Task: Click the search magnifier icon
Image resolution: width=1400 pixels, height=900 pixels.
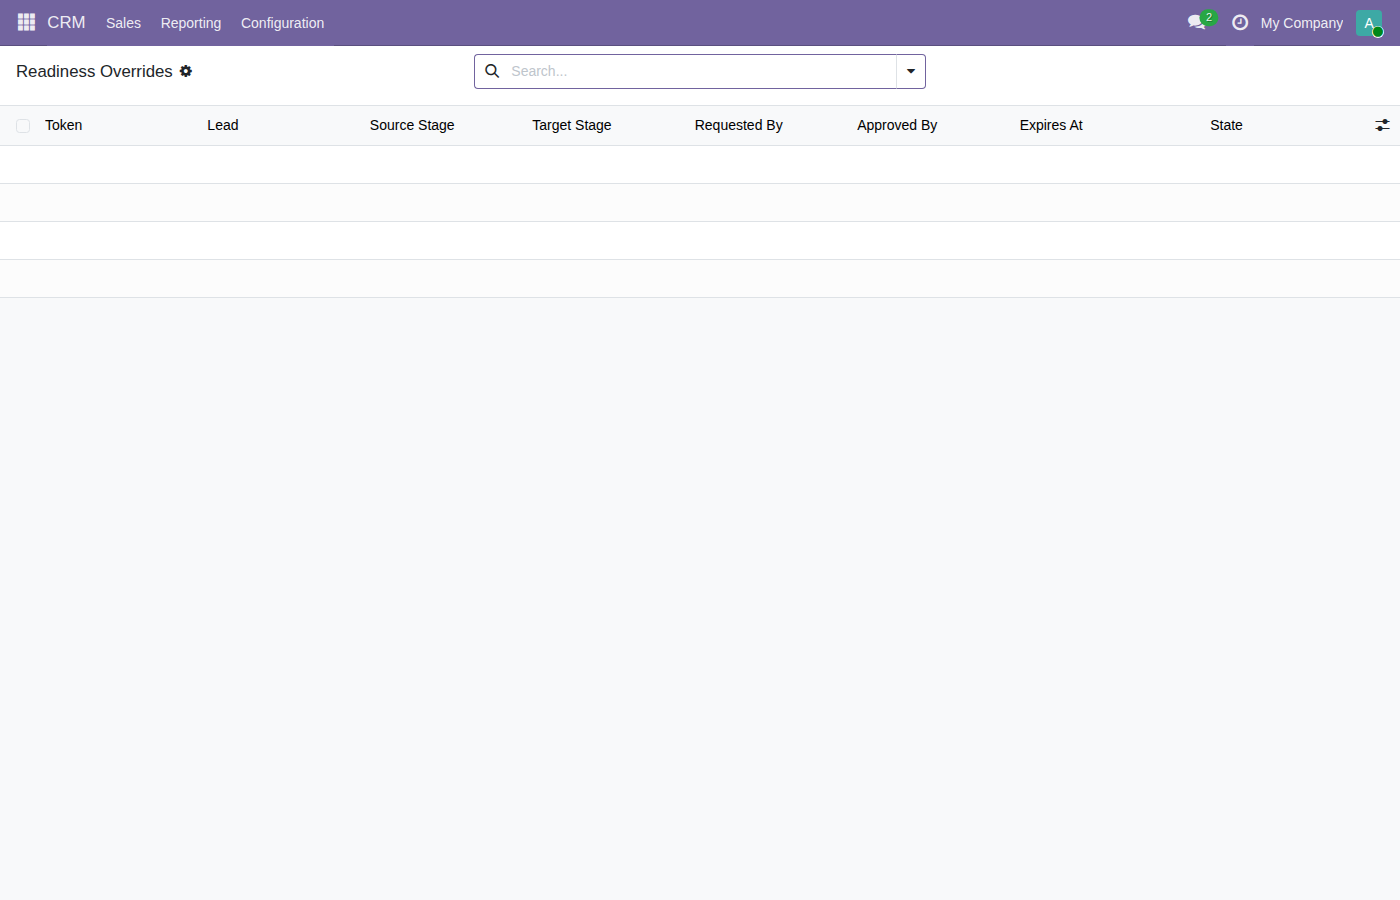Action: 492,71
